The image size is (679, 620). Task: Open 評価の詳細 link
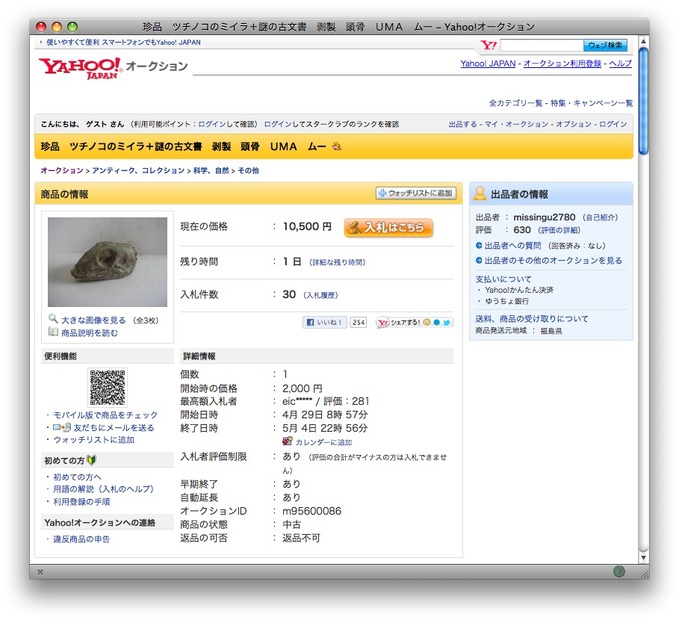pyautogui.click(x=560, y=230)
